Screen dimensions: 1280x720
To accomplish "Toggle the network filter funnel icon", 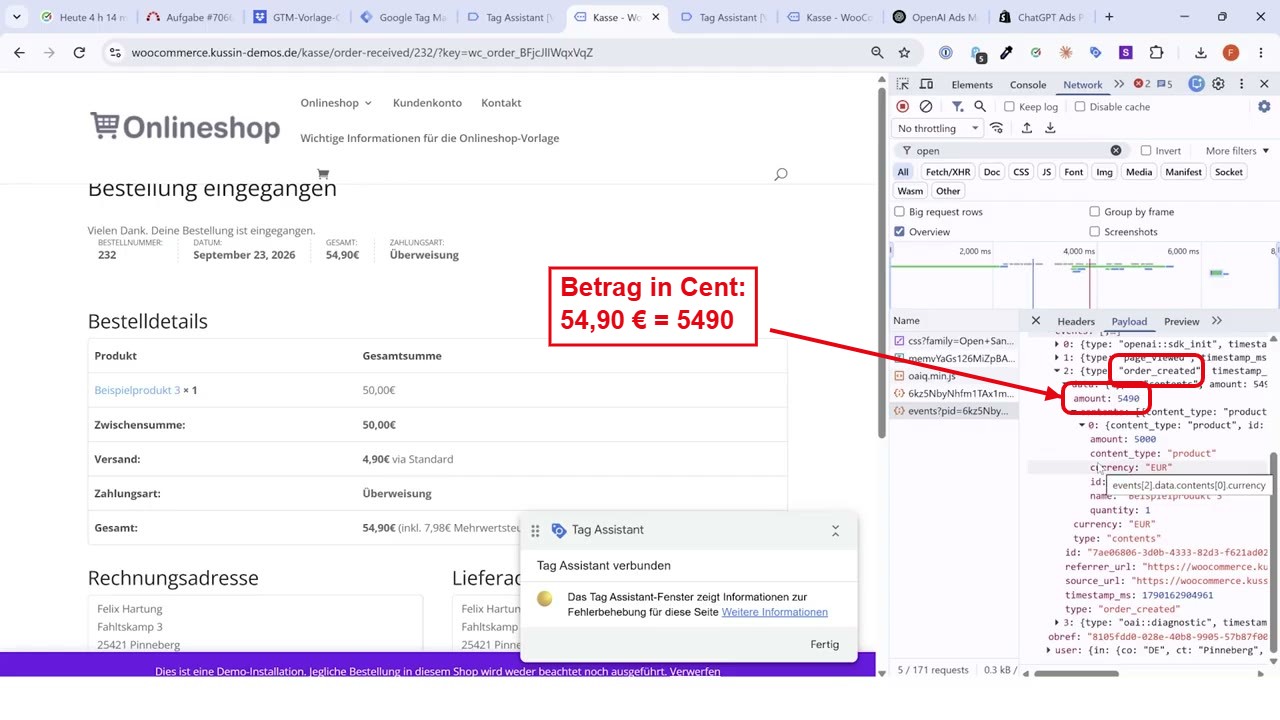I will coord(957,106).
